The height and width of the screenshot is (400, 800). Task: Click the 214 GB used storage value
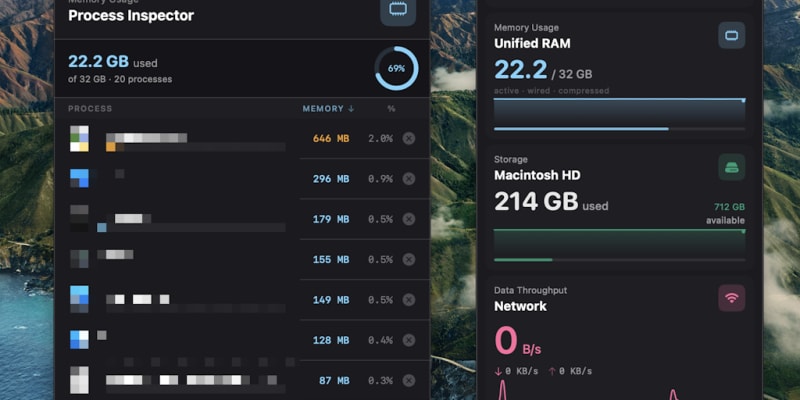point(551,202)
